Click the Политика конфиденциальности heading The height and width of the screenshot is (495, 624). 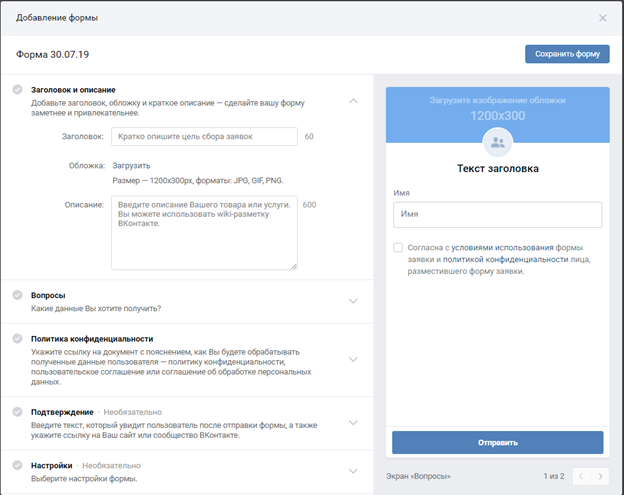(92, 339)
